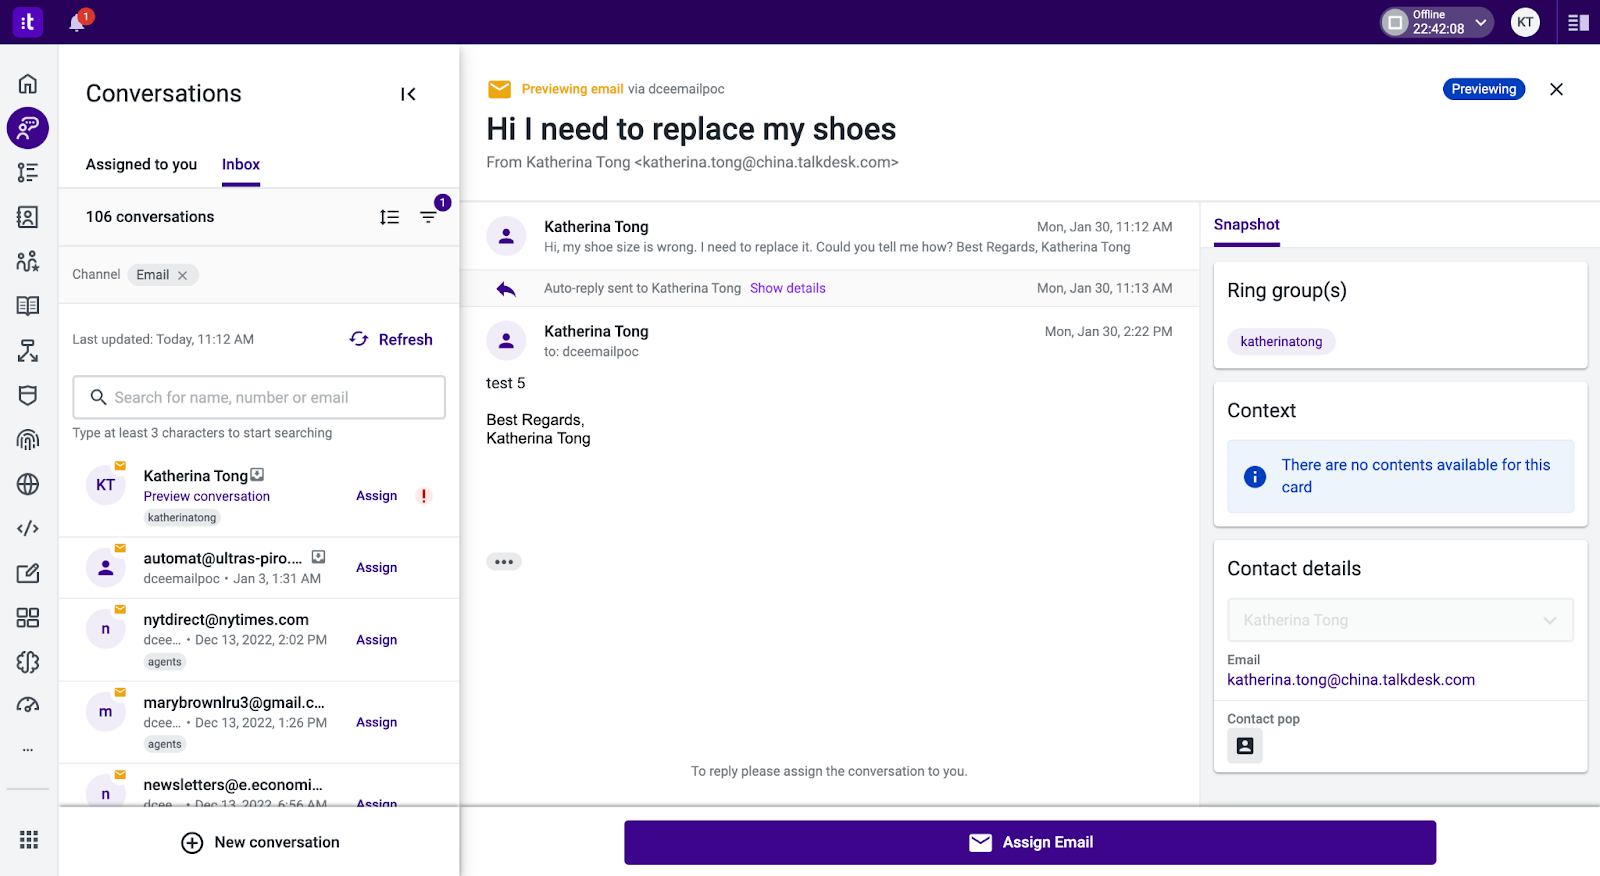Focus the search name, number or email field
This screenshot has height=876, width=1600.
259,397
